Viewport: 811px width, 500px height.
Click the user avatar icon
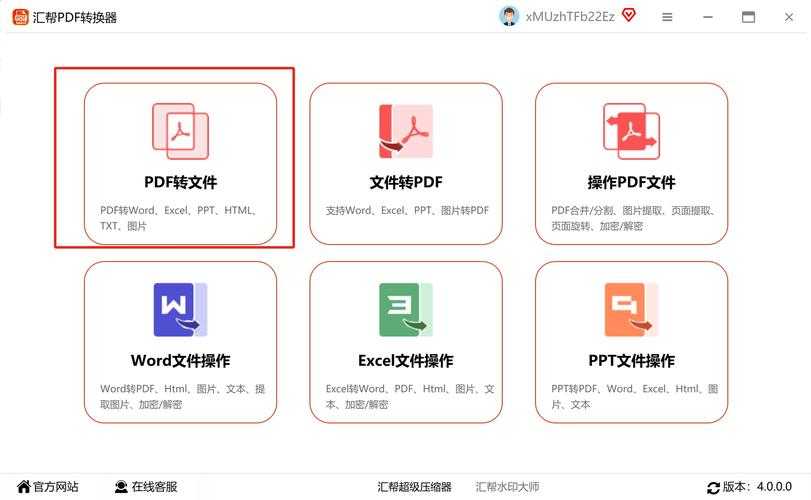click(509, 17)
